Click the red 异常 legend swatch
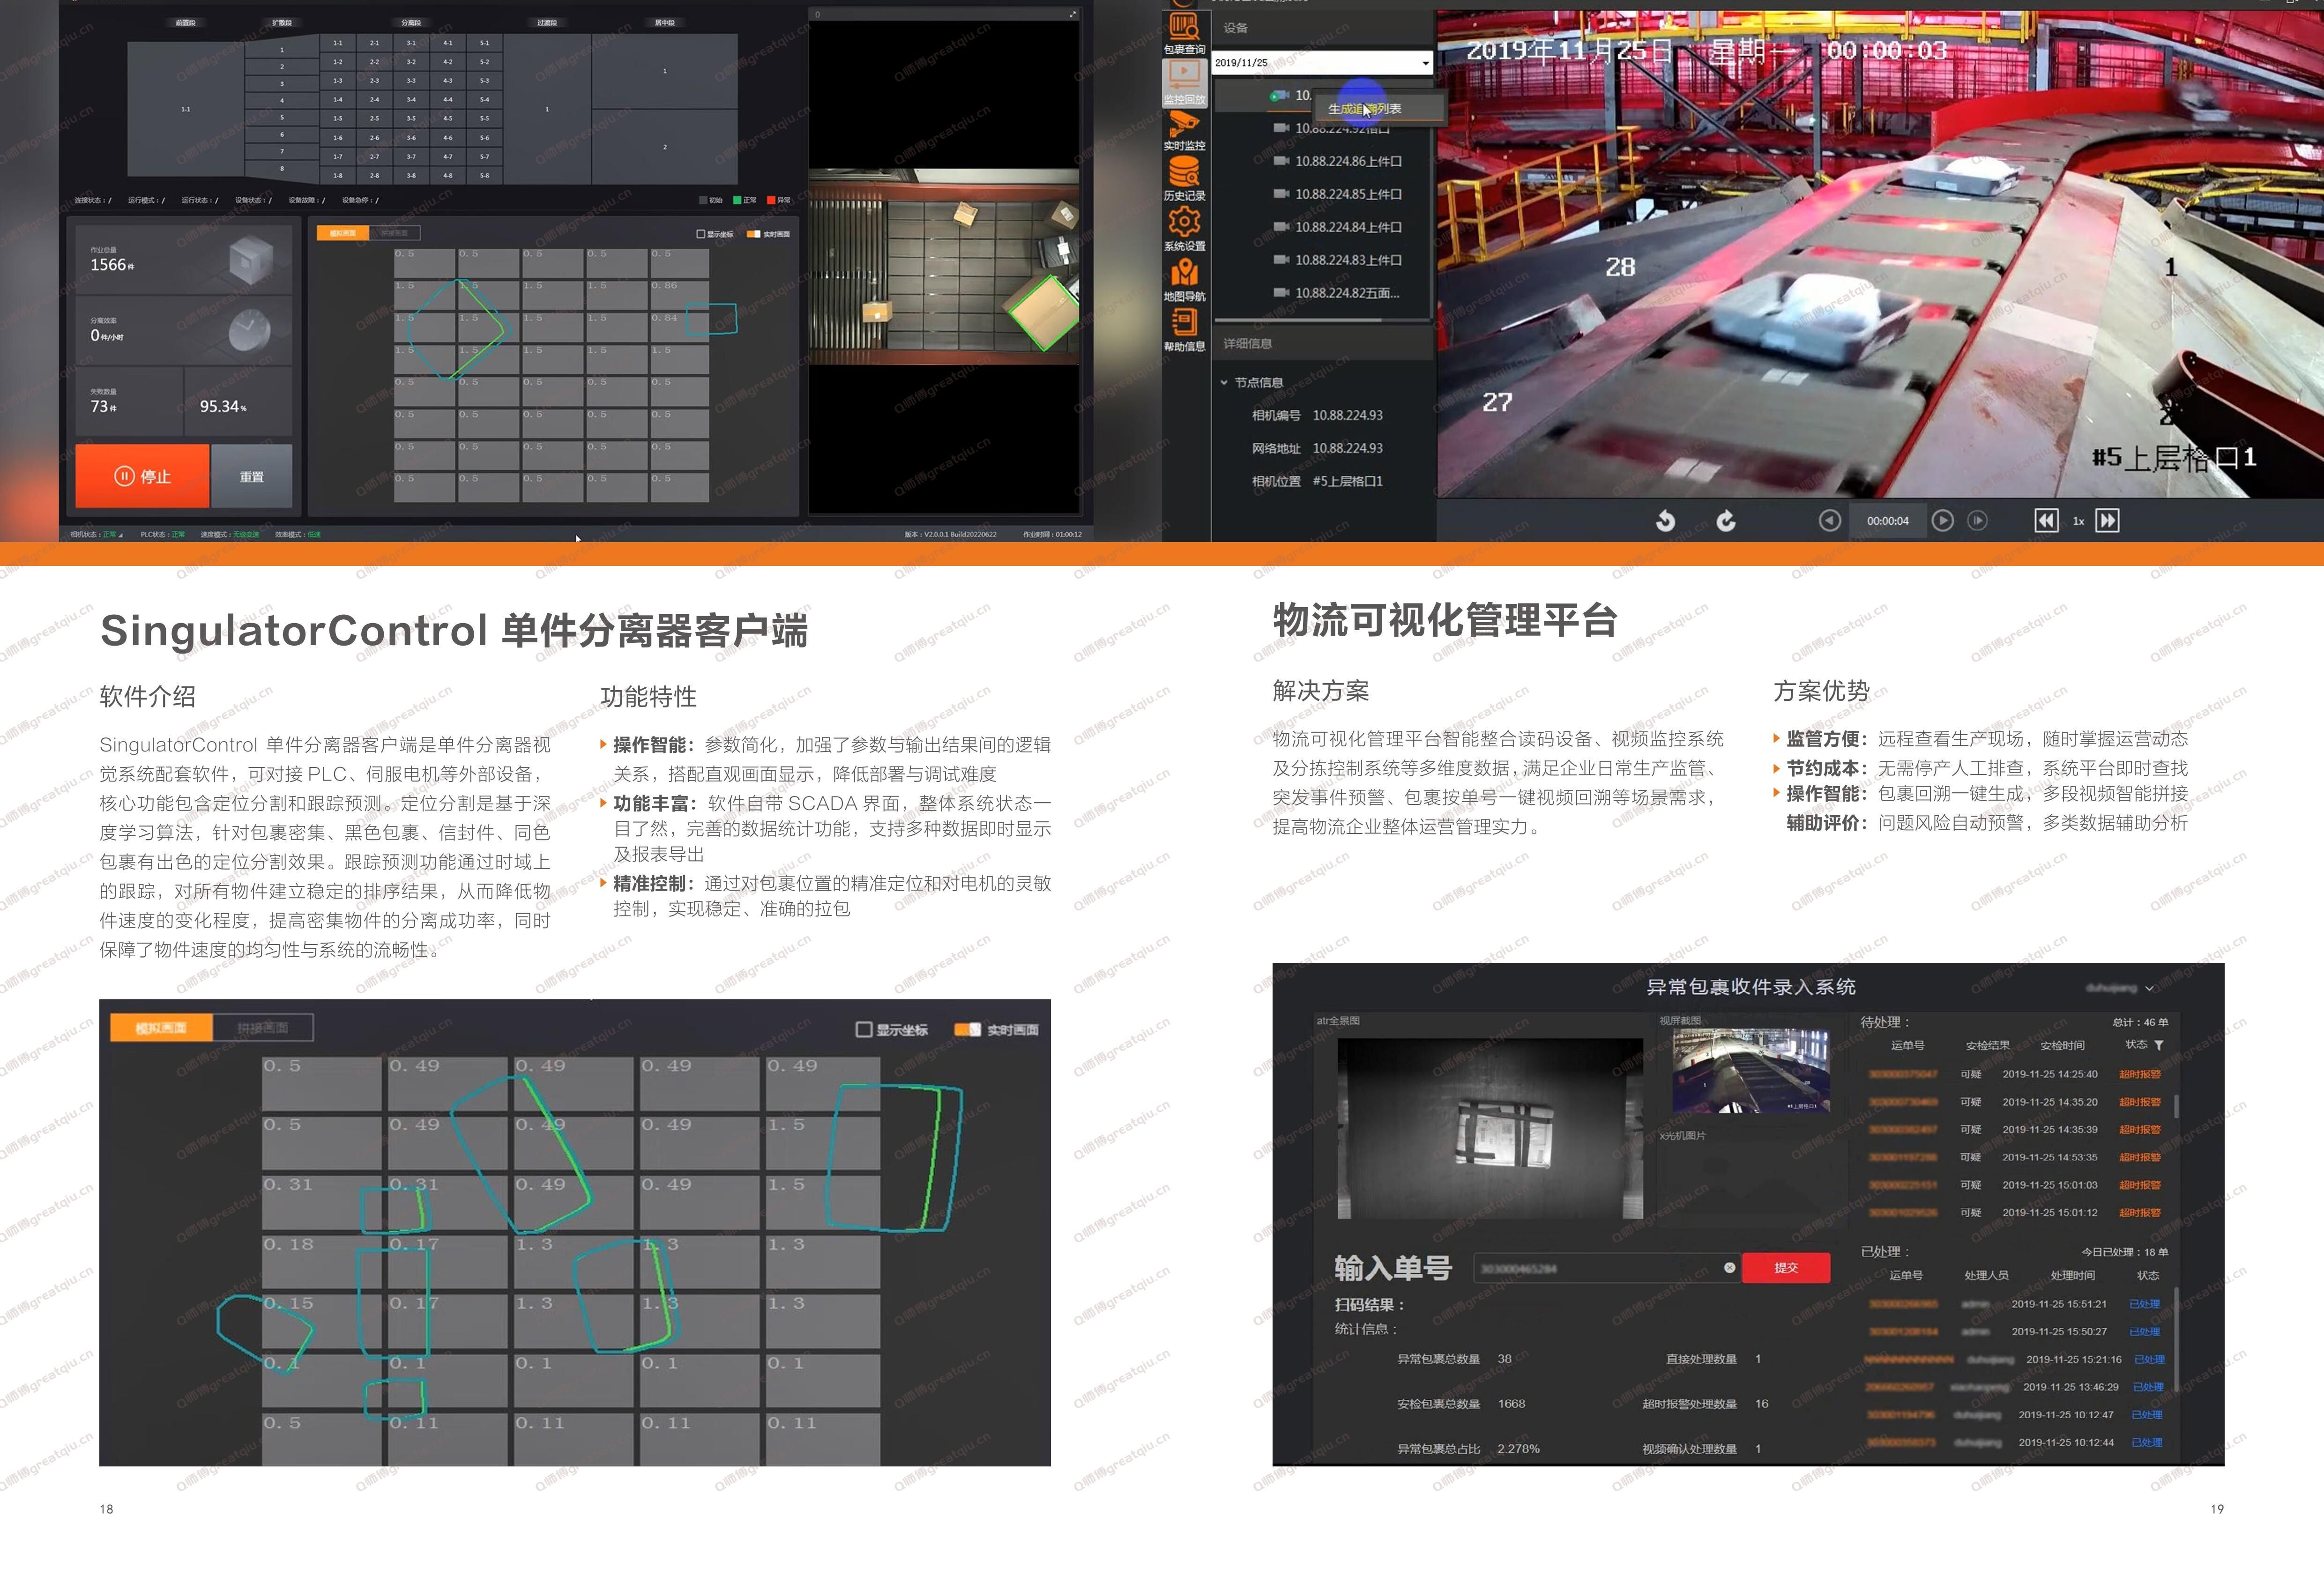 pyautogui.click(x=771, y=200)
